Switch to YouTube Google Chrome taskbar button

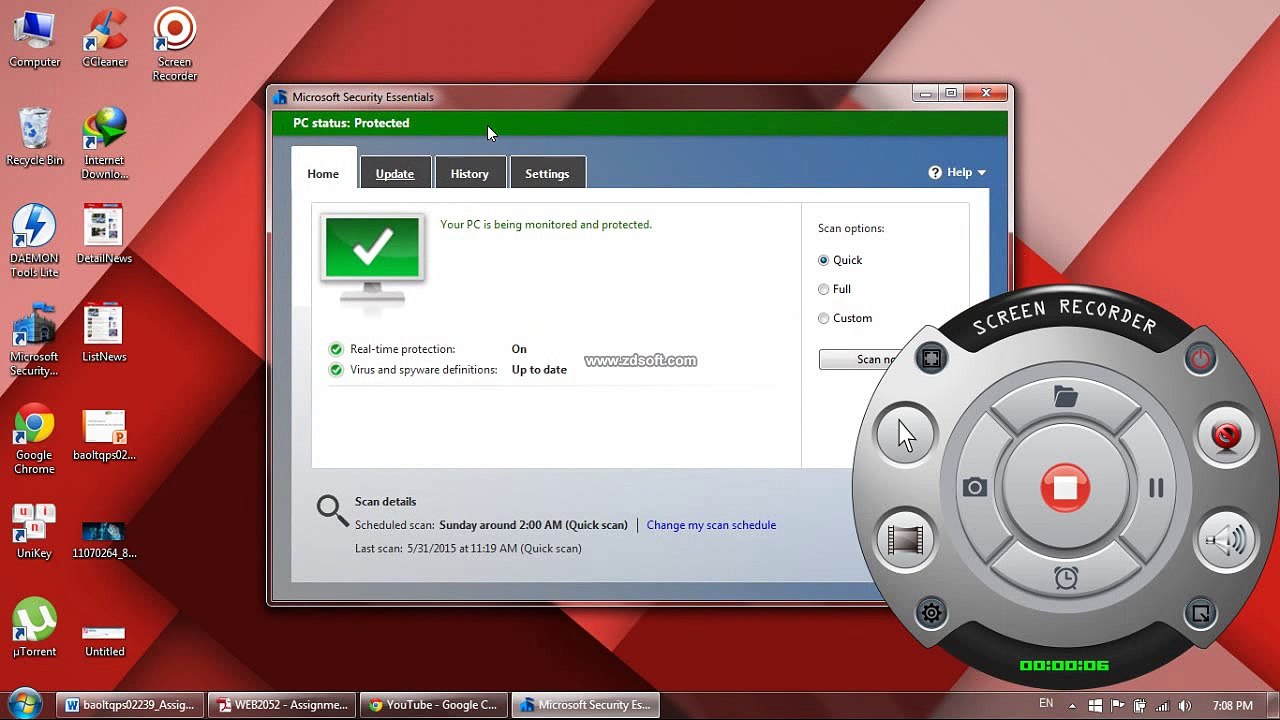pos(434,705)
